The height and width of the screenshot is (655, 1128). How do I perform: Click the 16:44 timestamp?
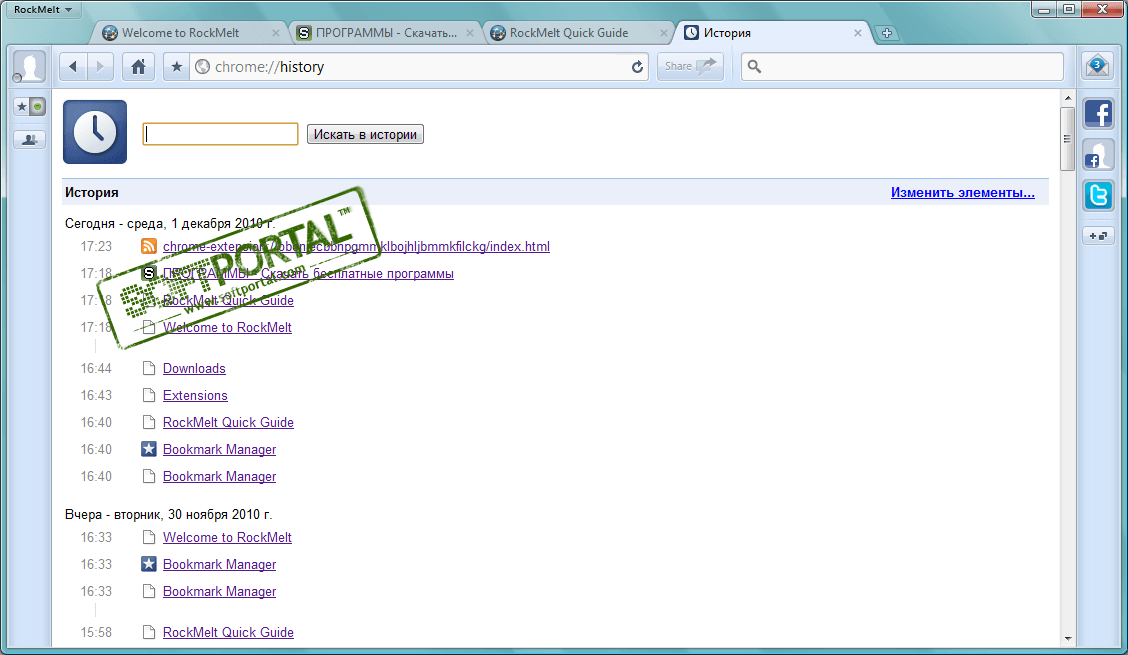[x=96, y=369]
